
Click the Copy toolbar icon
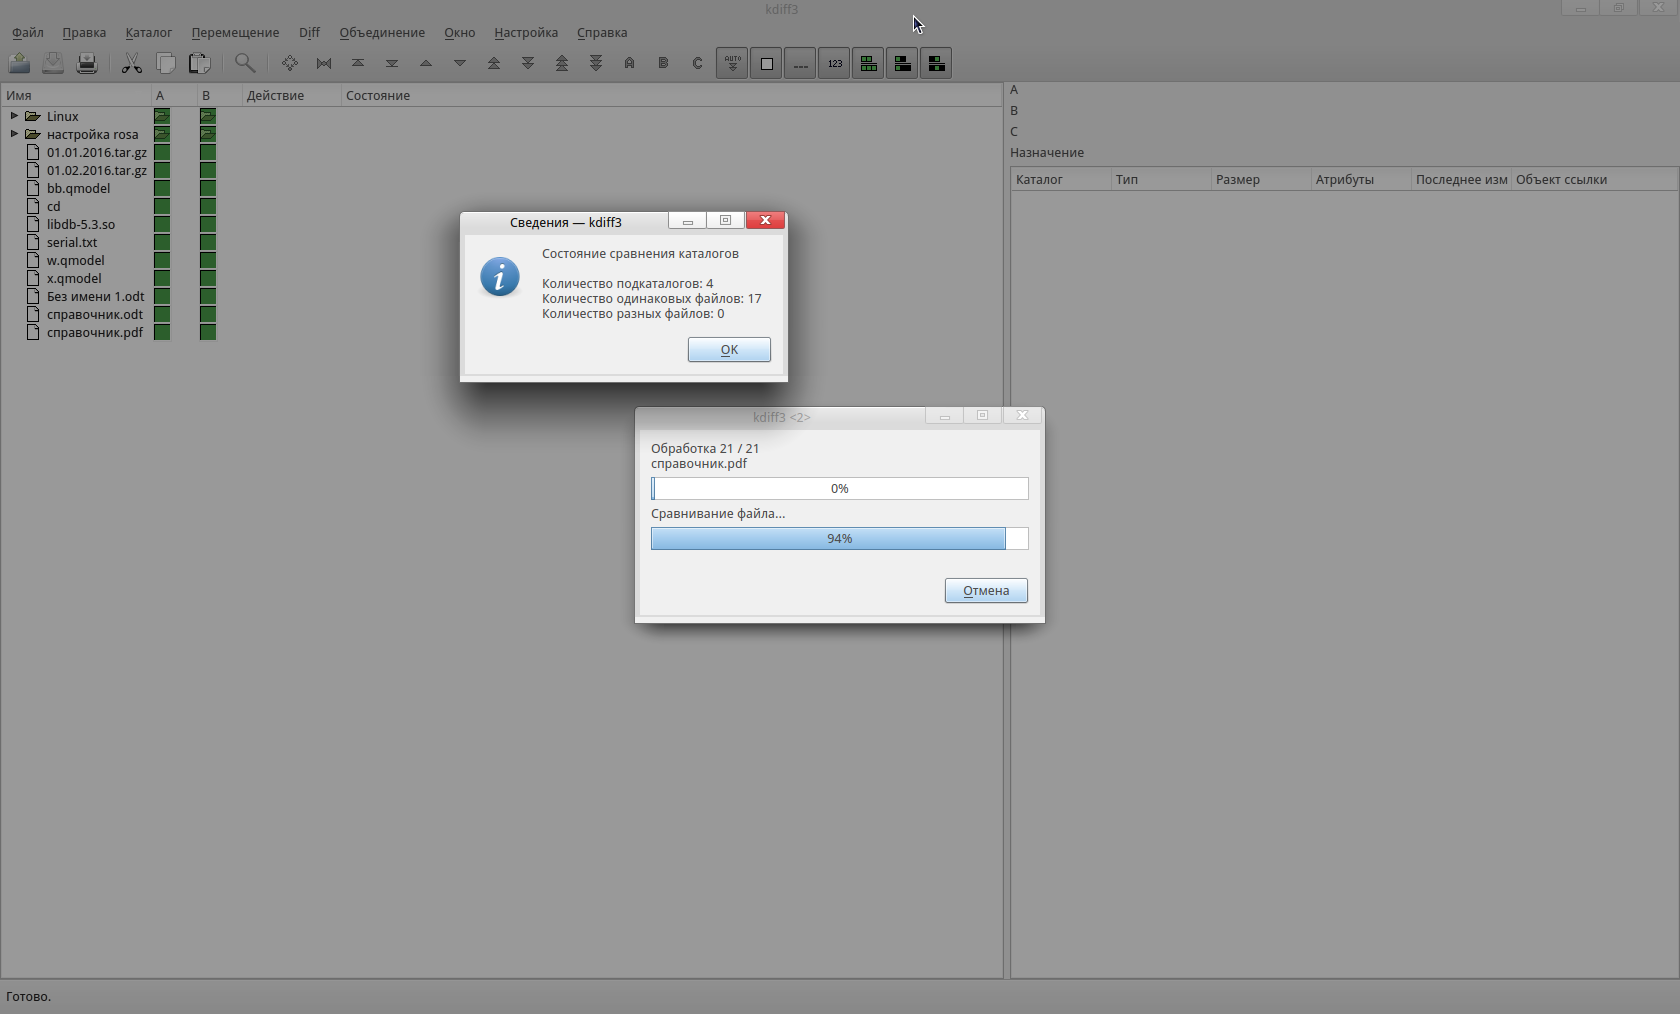click(x=165, y=63)
